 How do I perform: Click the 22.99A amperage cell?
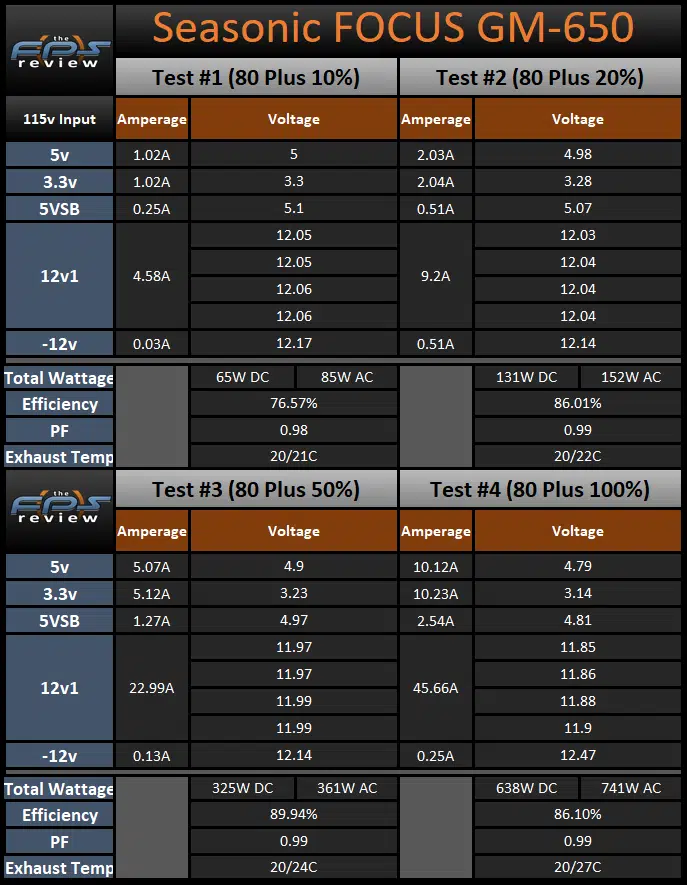[x=151, y=688]
